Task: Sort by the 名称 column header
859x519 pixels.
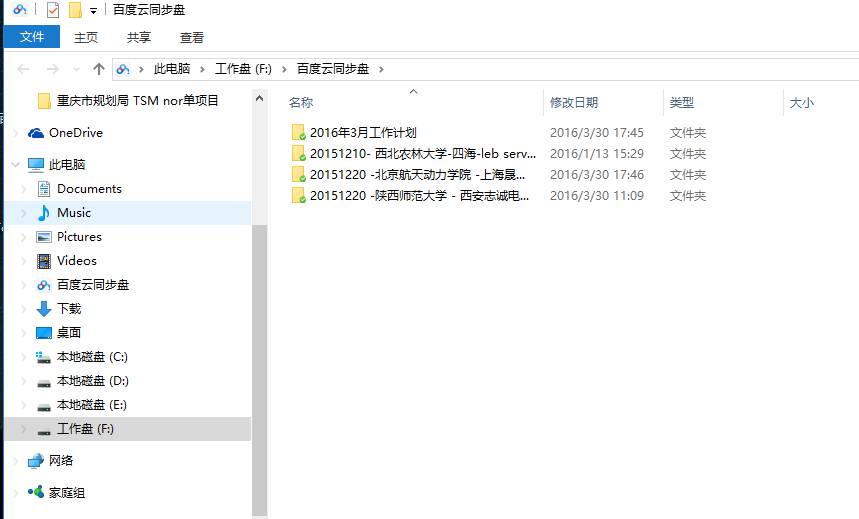Action: click(x=301, y=102)
